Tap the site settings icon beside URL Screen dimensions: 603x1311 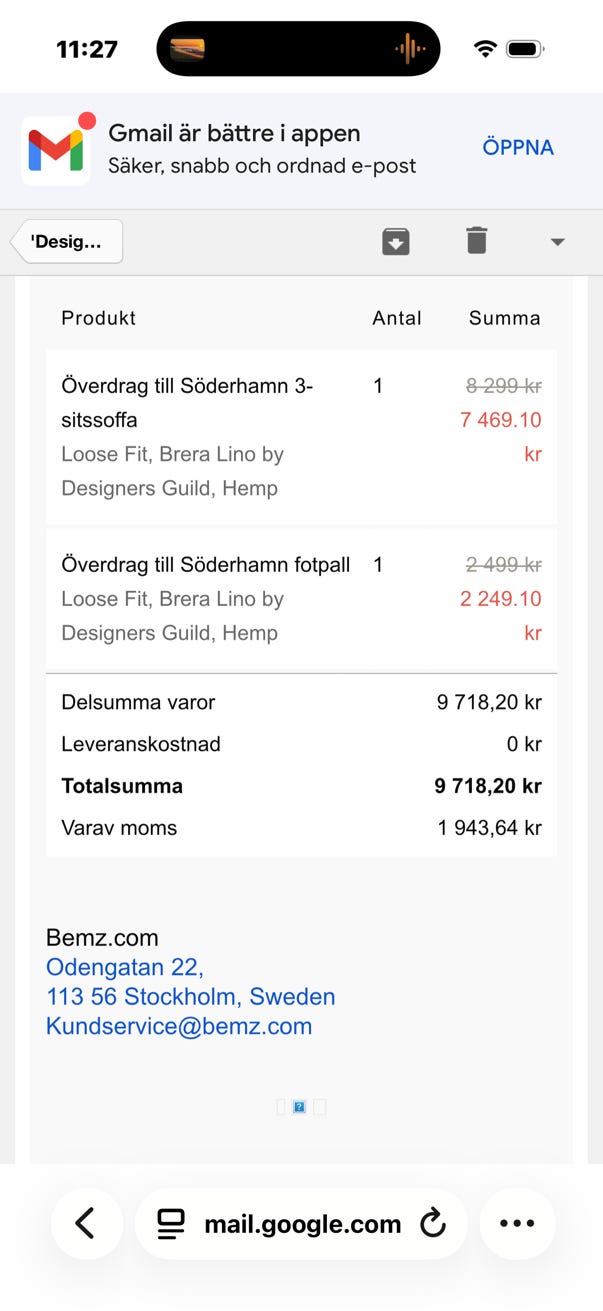pyautogui.click(x=171, y=1224)
